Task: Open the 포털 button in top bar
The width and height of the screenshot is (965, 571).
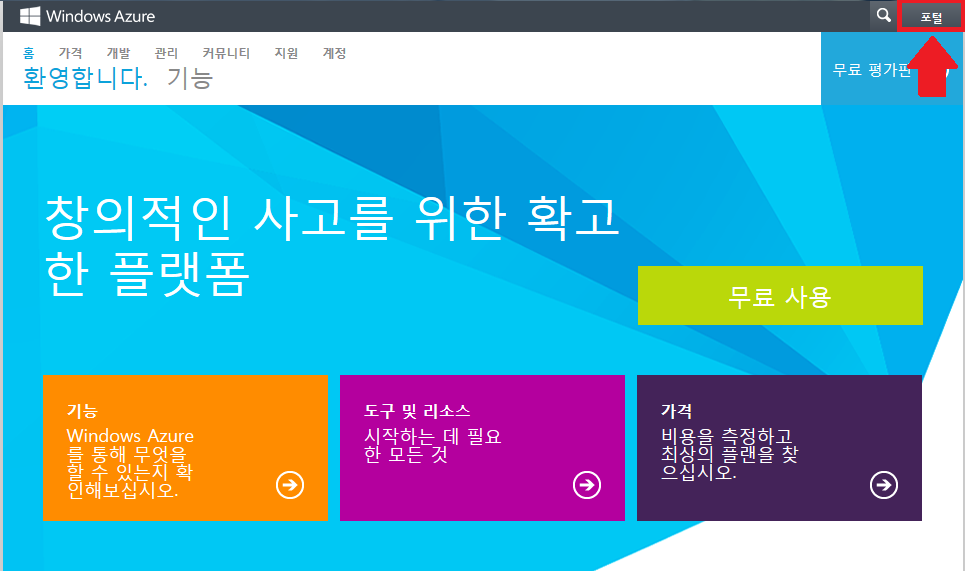Action: 931,17
